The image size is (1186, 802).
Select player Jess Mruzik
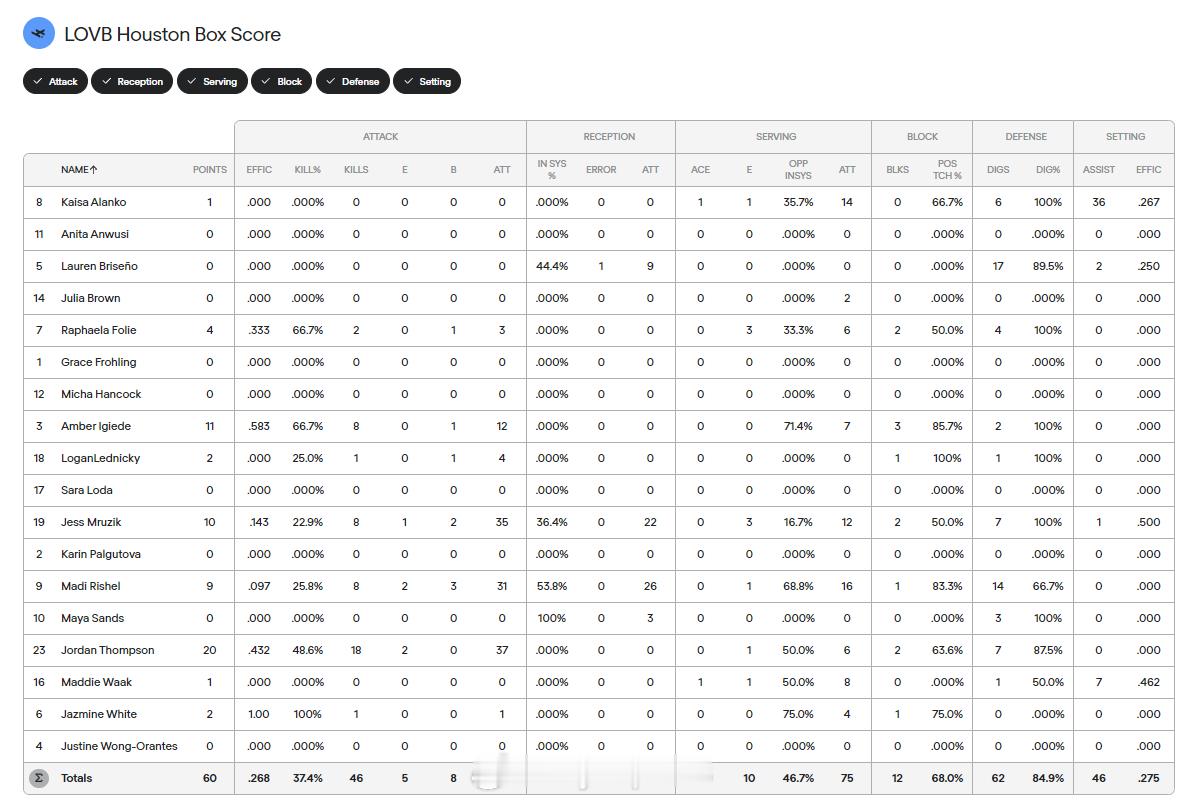coord(91,522)
